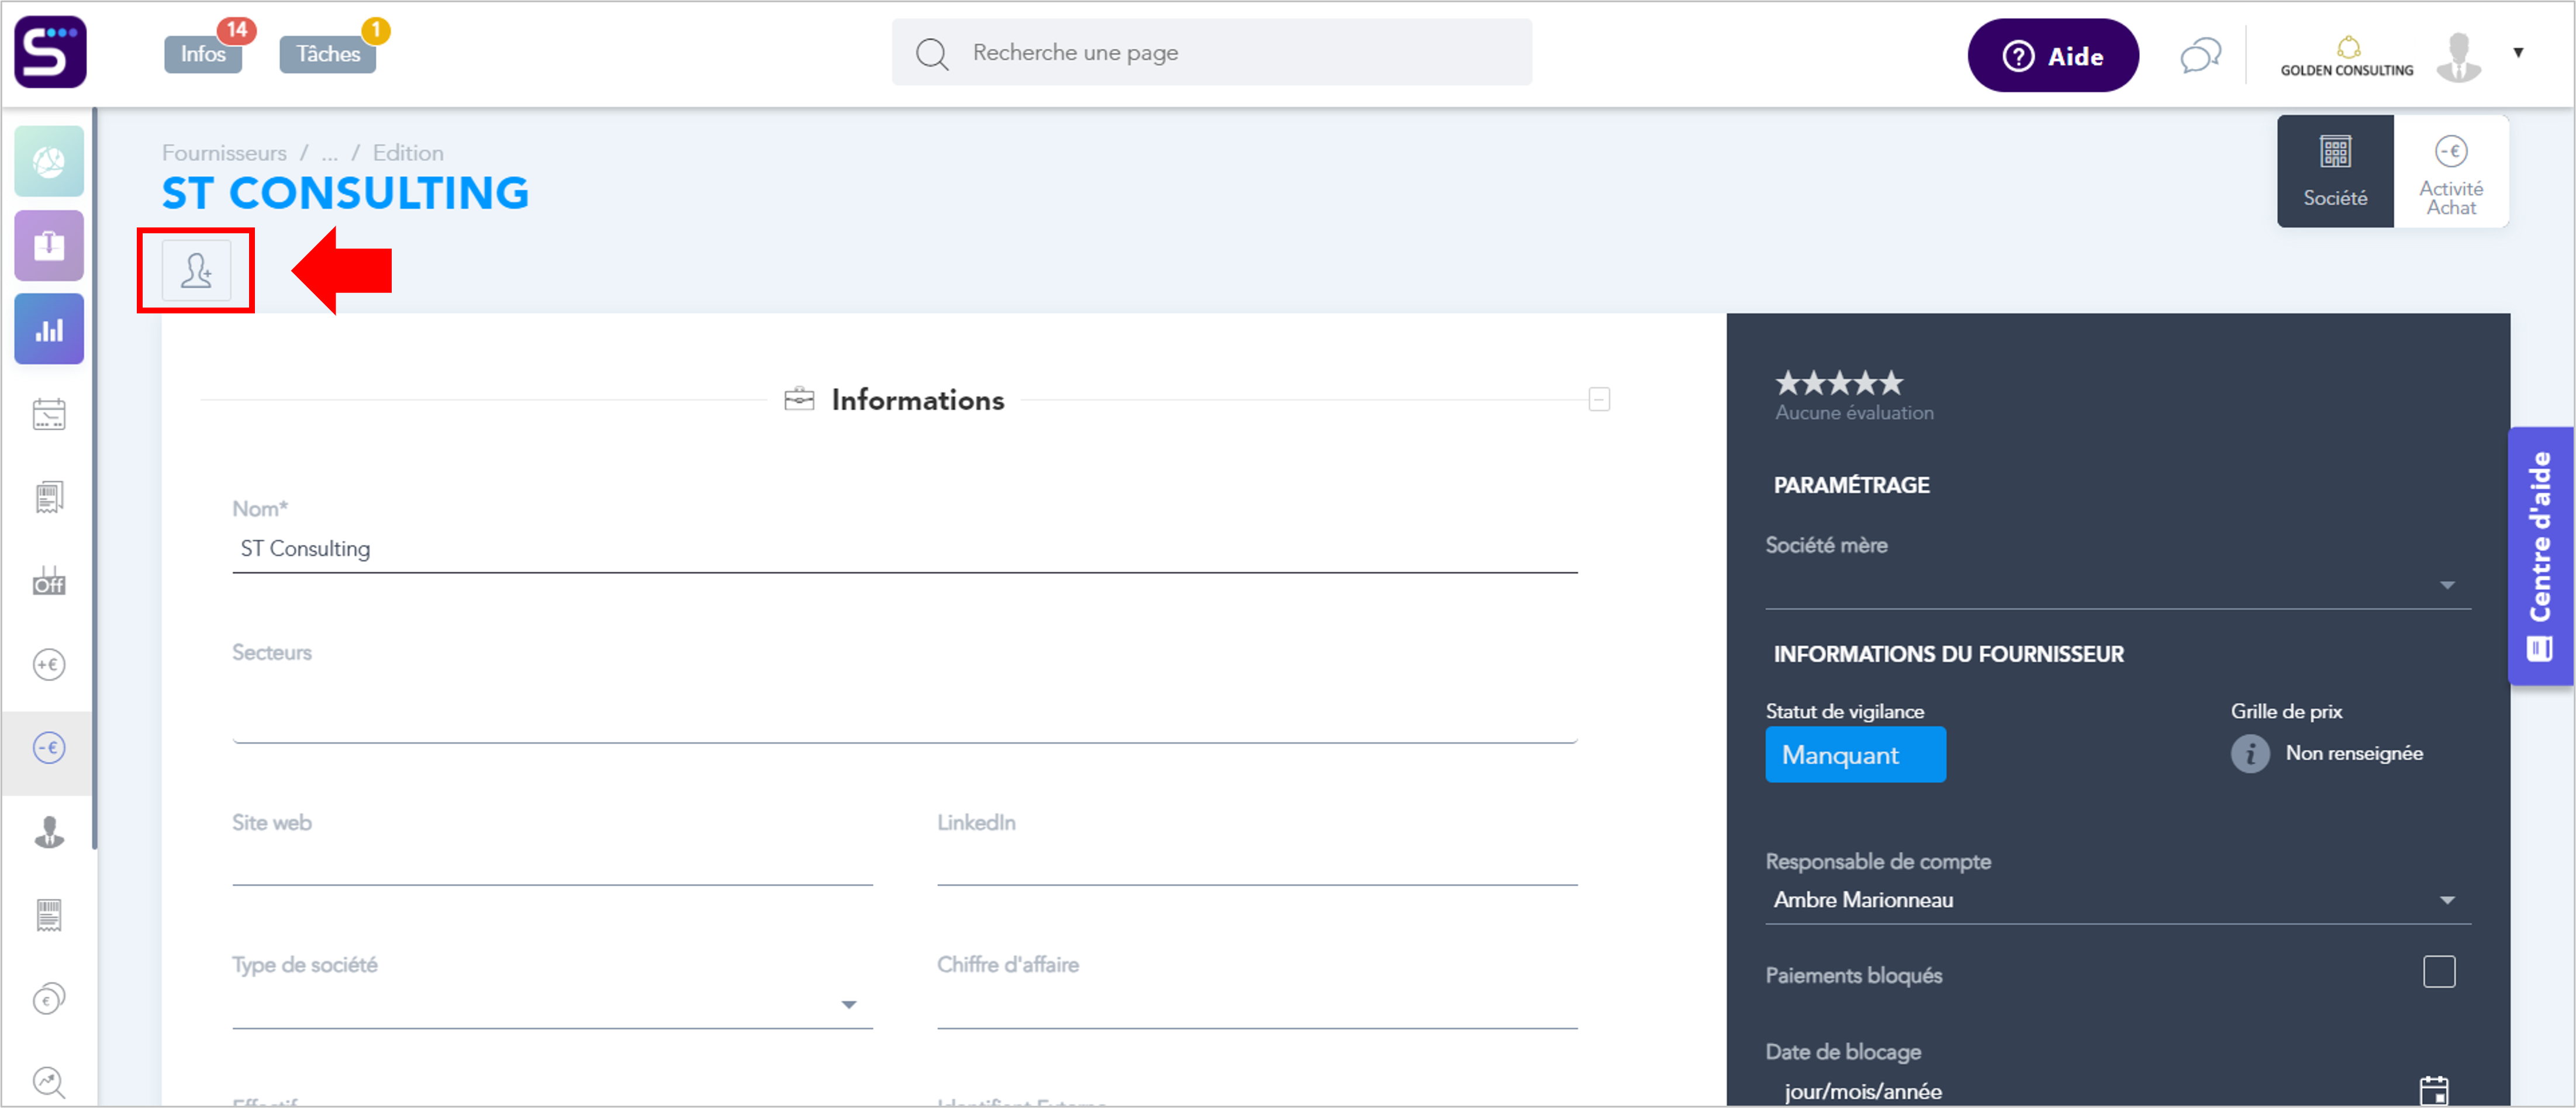Viewport: 2576px width, 1108px height.
Task: Click the purple S application logo
Action: [x=50, y=52]
